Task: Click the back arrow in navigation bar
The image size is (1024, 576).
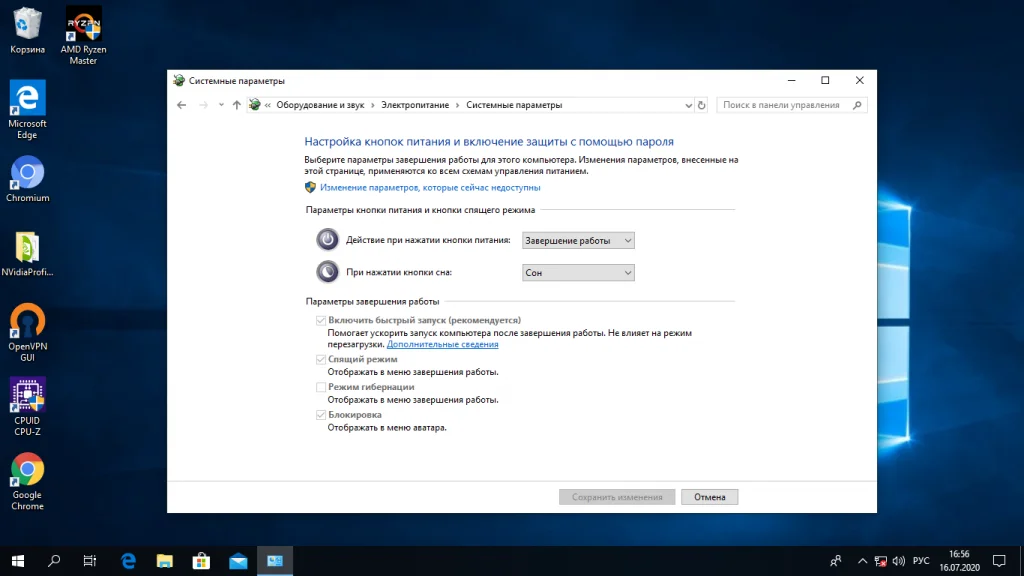Action: point(181,105)
